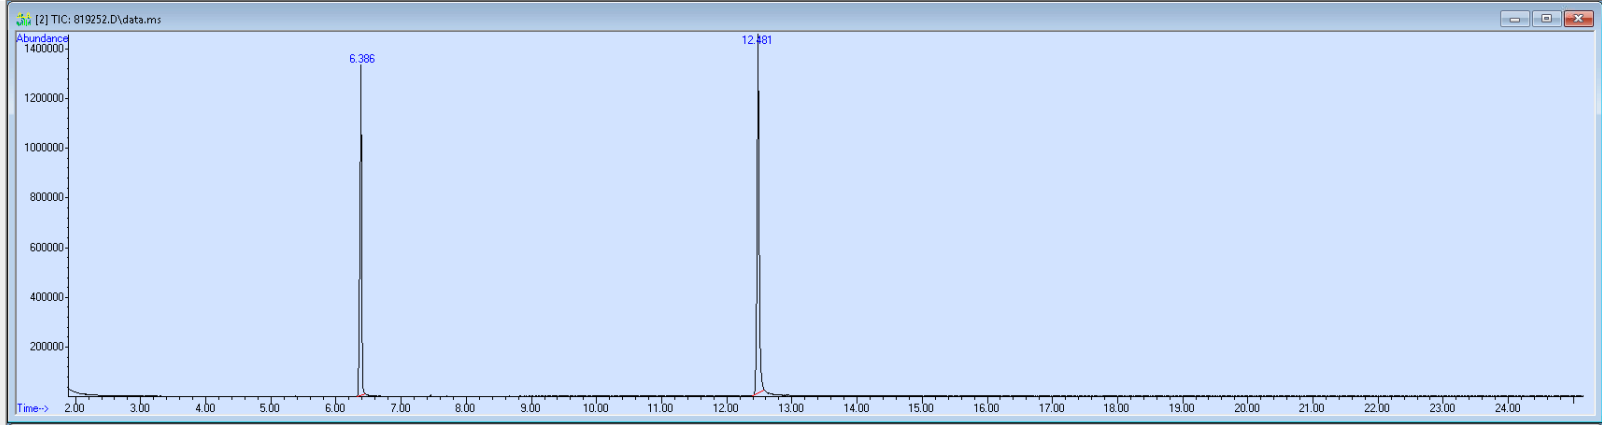This screenshot has height=425, width=1602.
Task: Click the 8.00 time axis label
Action: [465, 408]
